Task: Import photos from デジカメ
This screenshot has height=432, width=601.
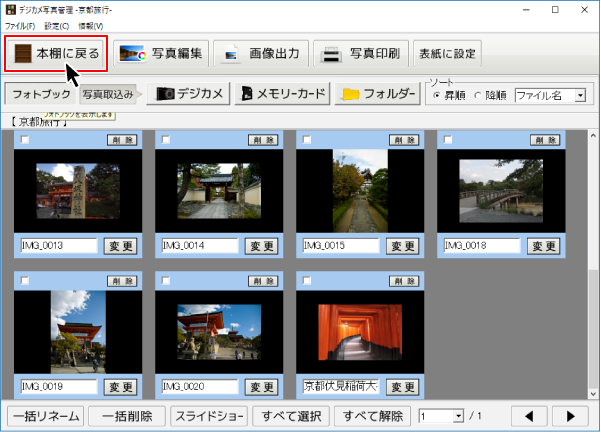Action: pyautogui.click(x=188, y=94)
